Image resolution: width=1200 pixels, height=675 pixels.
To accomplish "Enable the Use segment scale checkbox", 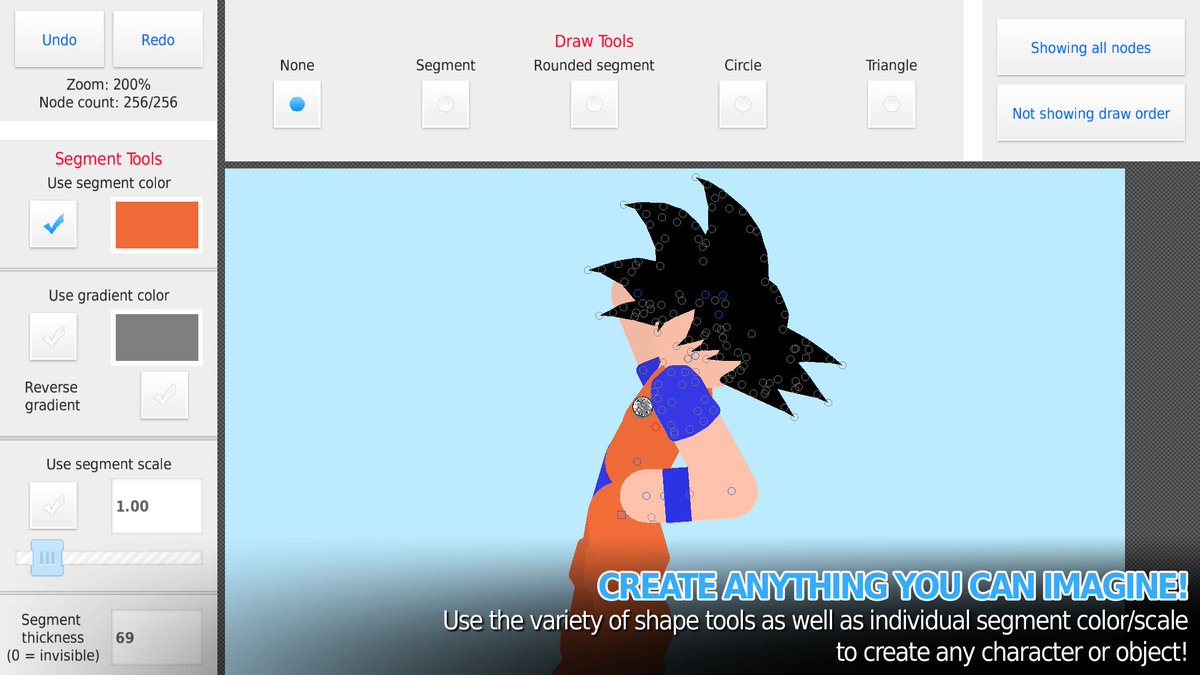I will click(54, 506).
